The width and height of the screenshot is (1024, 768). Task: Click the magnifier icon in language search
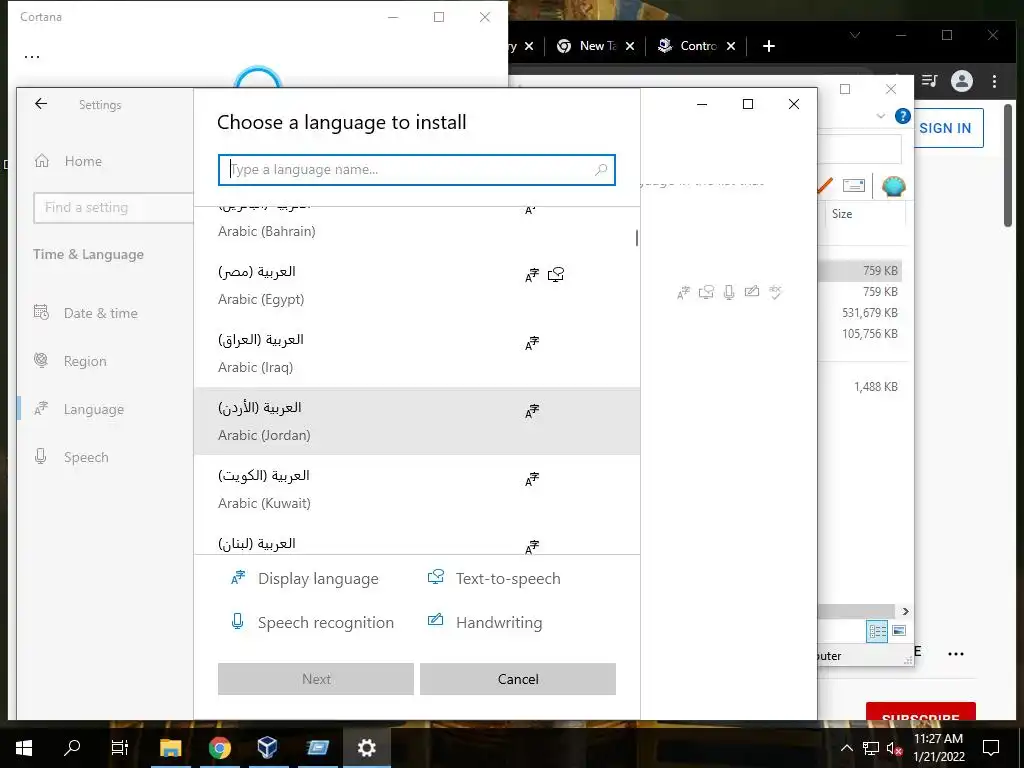601,170
